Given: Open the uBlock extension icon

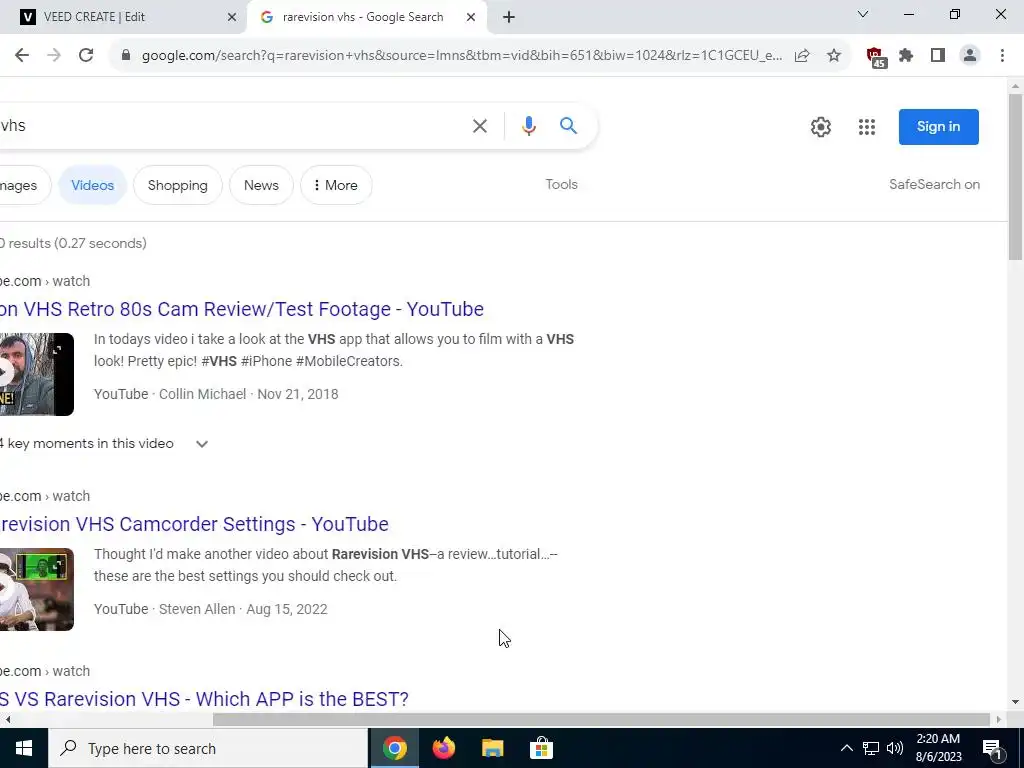Looking at the screenshot, I should 875,57.
